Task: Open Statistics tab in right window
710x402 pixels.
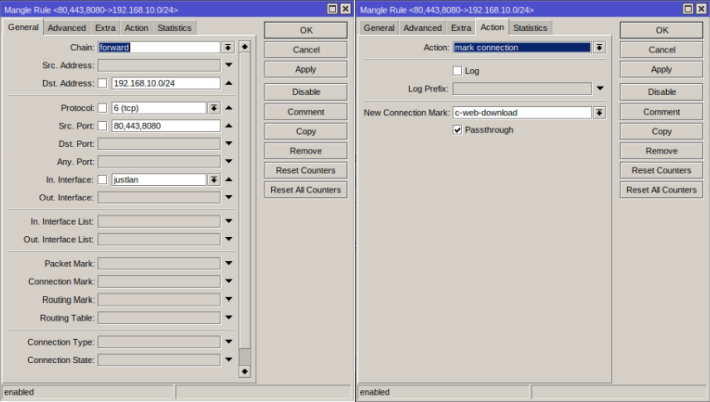Action: tap(530, 28)
